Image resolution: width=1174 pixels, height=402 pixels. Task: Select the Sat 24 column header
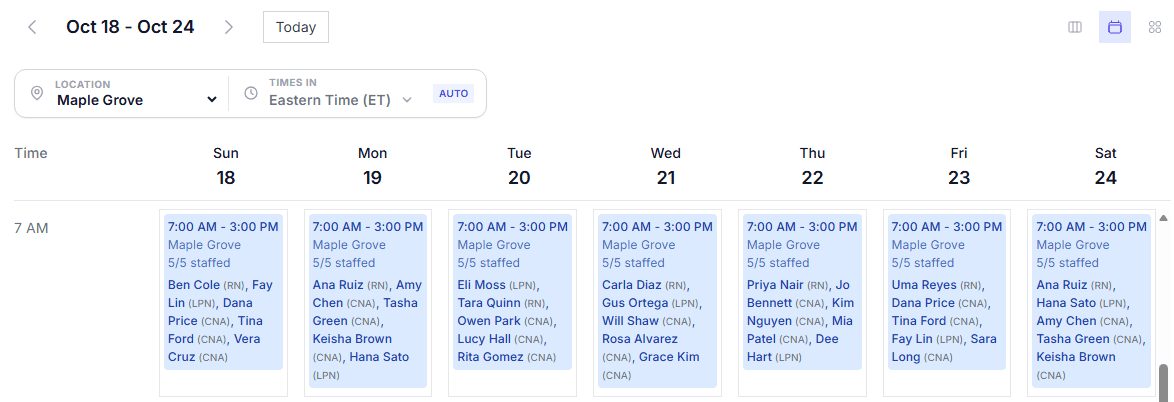click(1105, 165)
